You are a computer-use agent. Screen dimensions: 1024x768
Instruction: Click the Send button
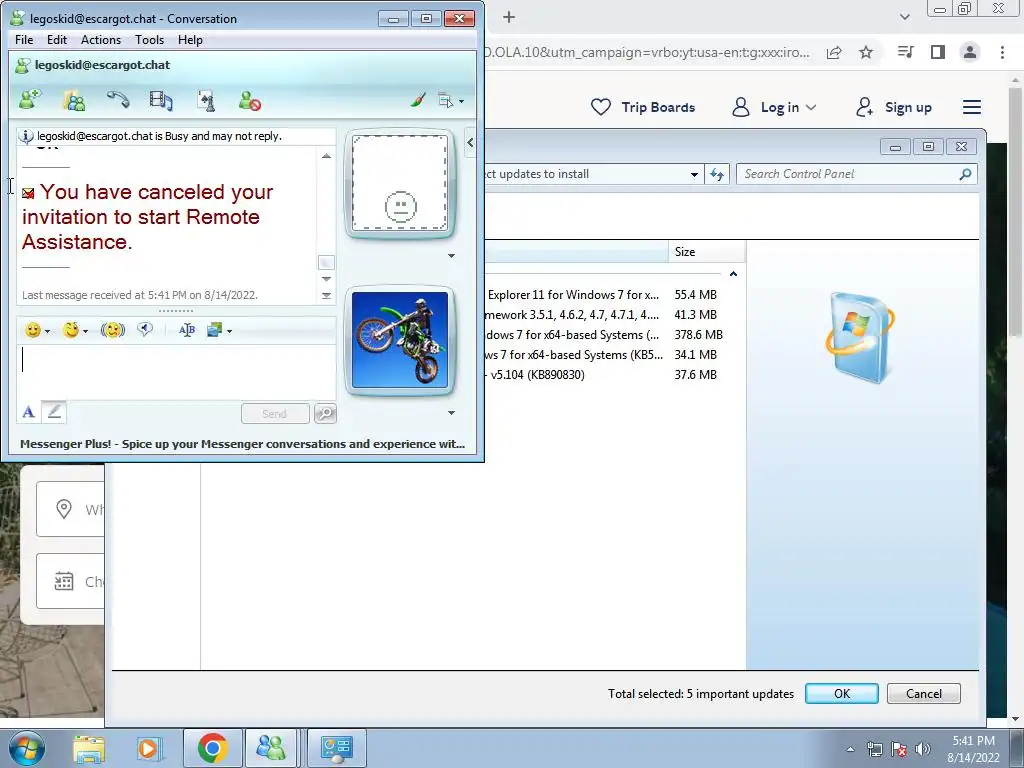(x=275, y=413)
